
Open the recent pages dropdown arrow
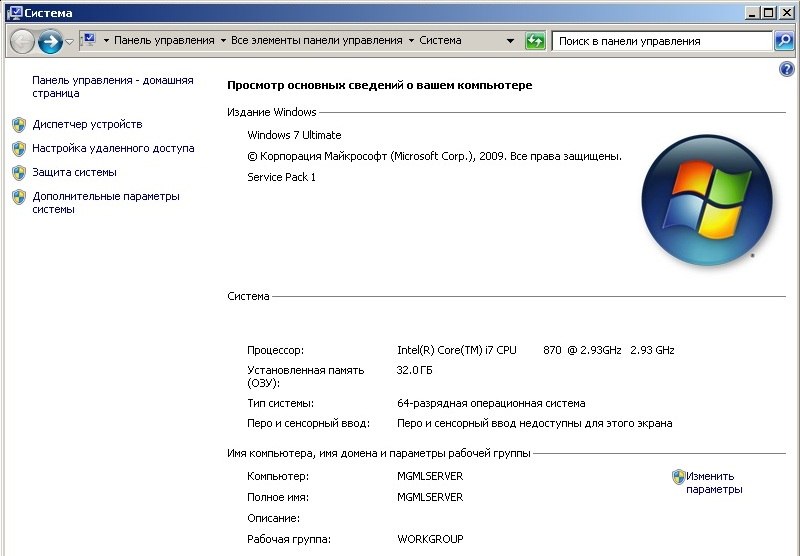pyautogui.click(x=70, y=42)
